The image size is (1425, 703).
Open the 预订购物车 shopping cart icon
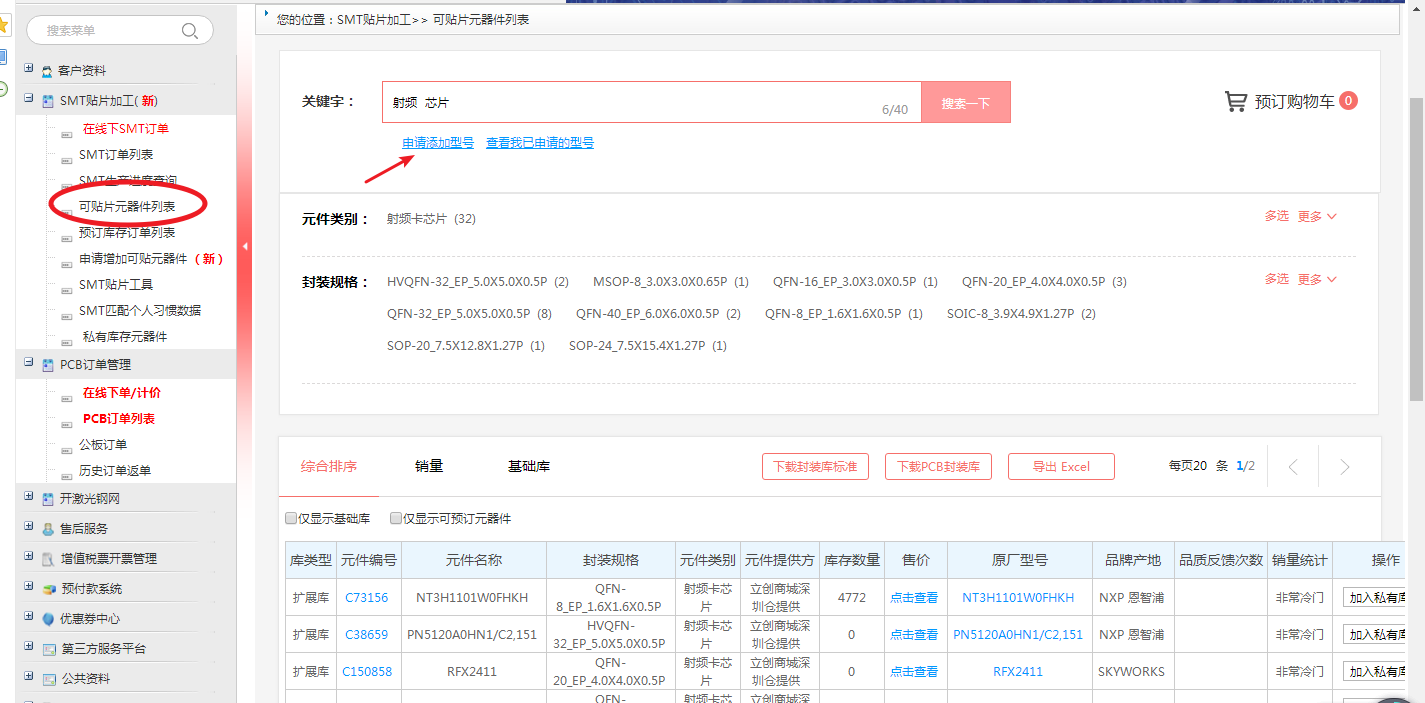point(1236,101)
